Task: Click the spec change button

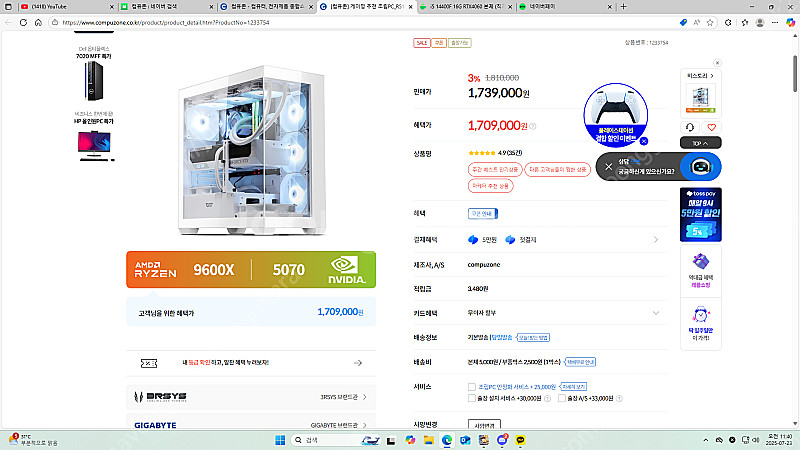Action: [484, 424]
